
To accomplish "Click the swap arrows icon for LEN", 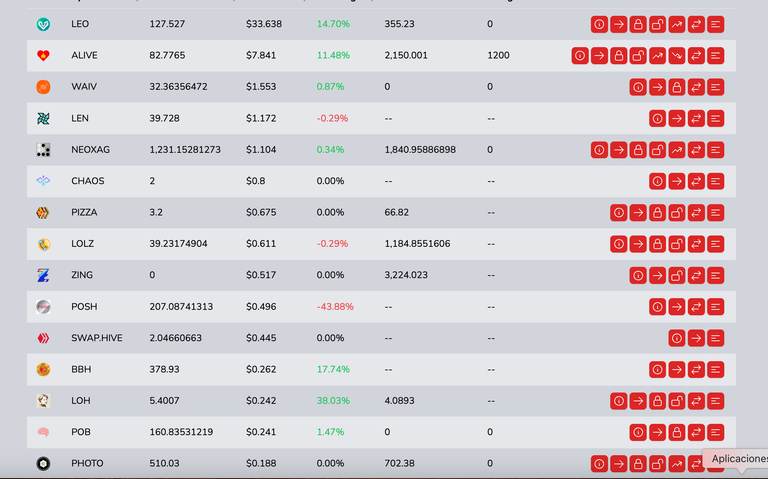I will [696, 119].
